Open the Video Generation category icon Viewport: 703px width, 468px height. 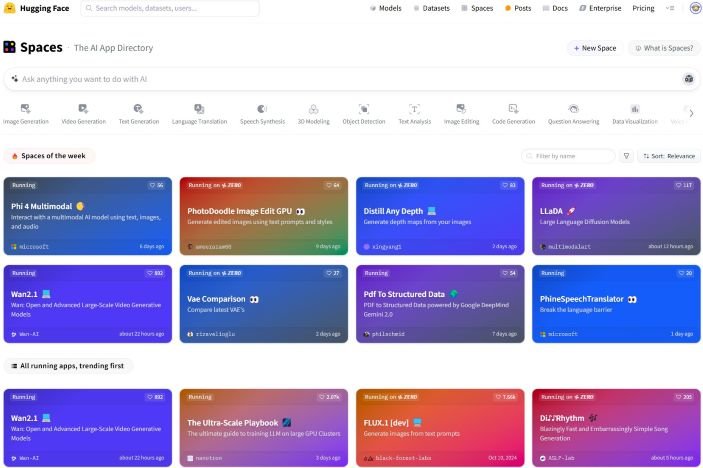[x=83, y=108]
